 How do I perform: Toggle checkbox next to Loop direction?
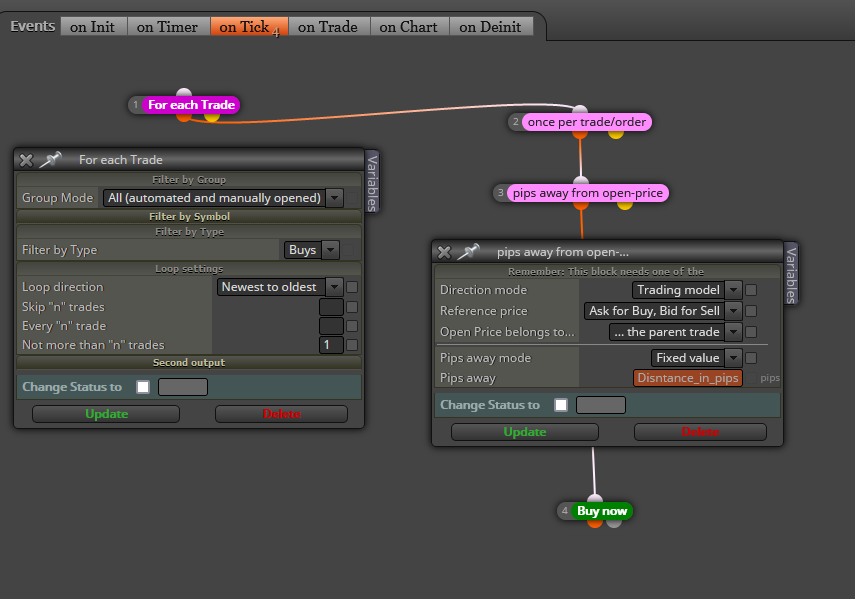point(352,287)
